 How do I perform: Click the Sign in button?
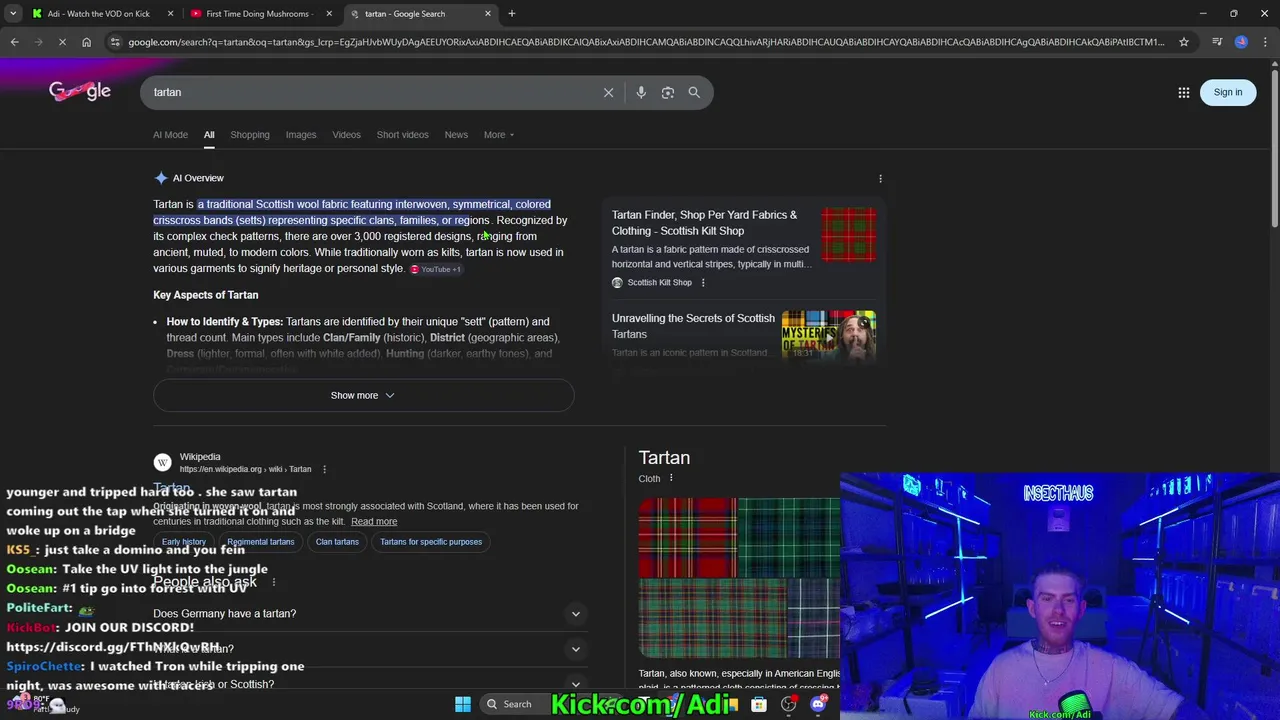[x=1228, y=92]
